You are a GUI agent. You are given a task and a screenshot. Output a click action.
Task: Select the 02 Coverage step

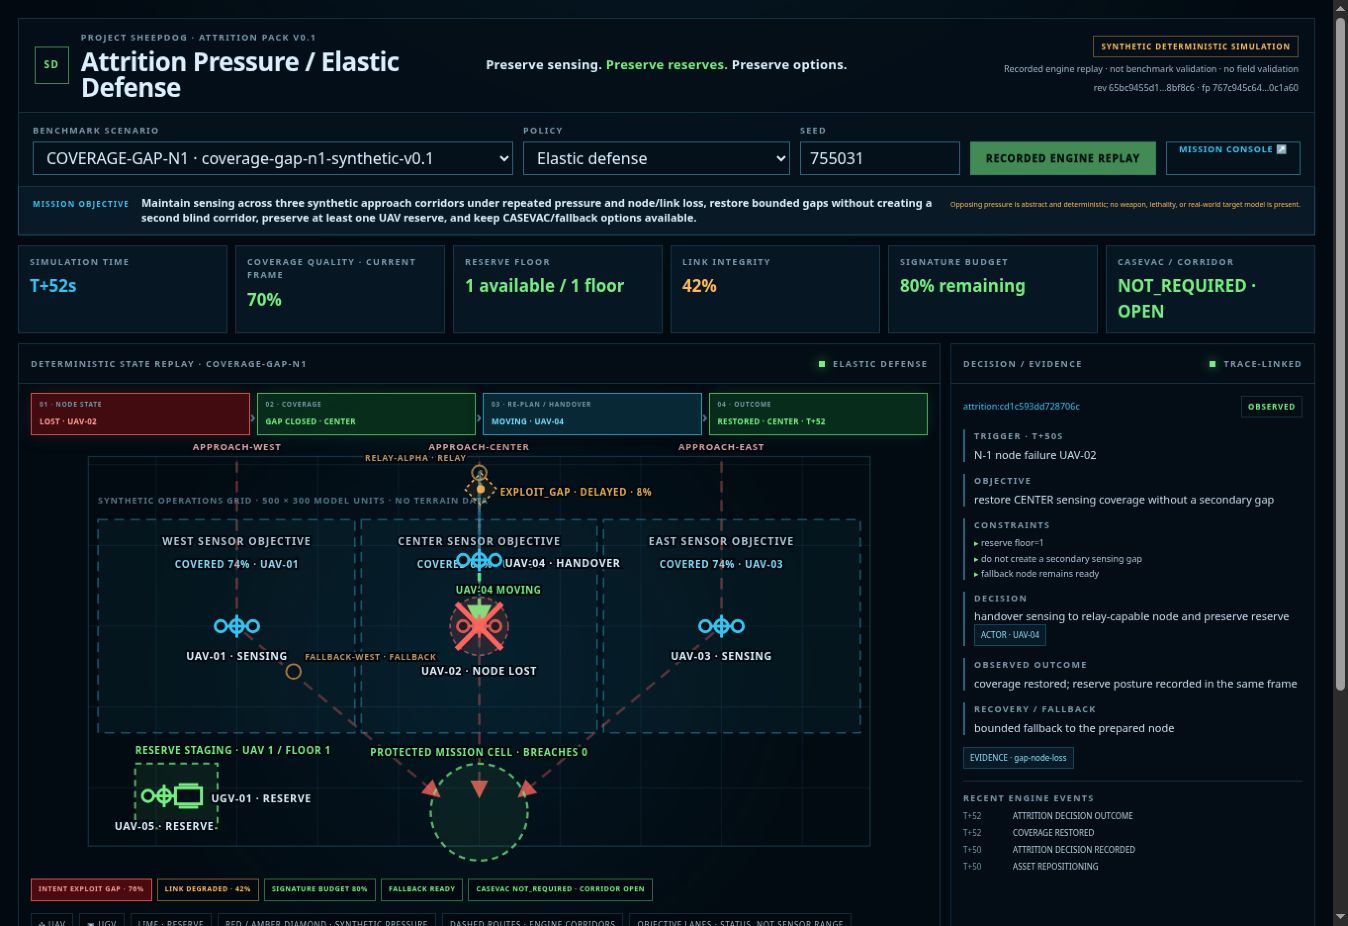366,414
